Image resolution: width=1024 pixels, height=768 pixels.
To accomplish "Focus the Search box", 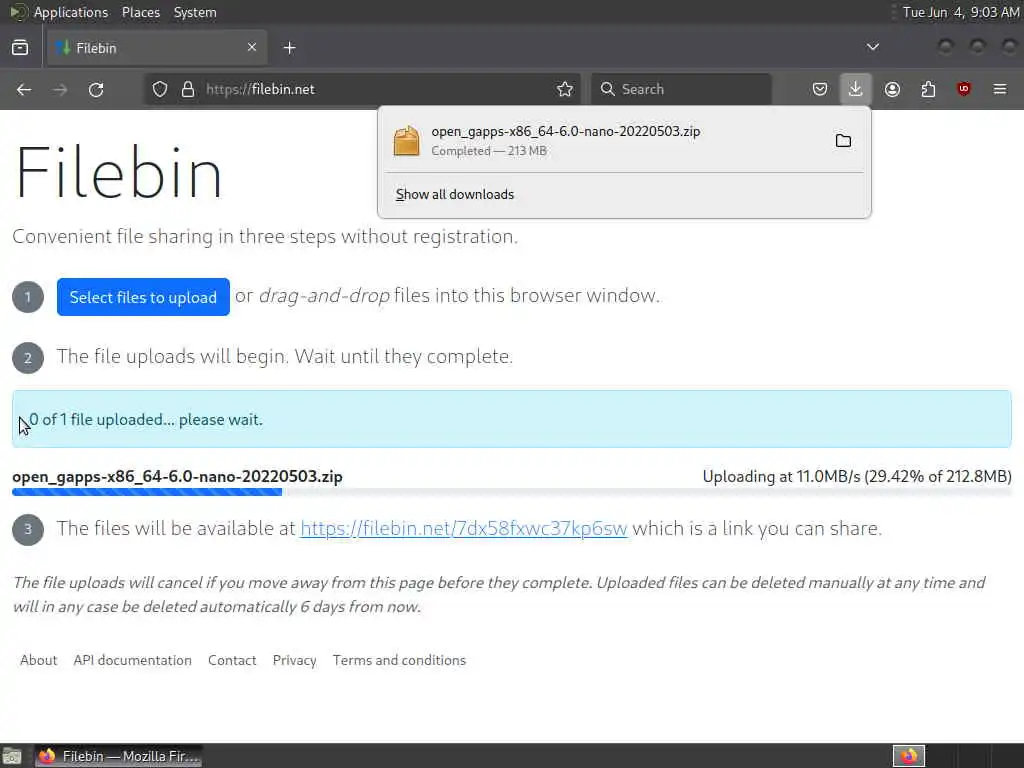I will (x=681, y=89).
